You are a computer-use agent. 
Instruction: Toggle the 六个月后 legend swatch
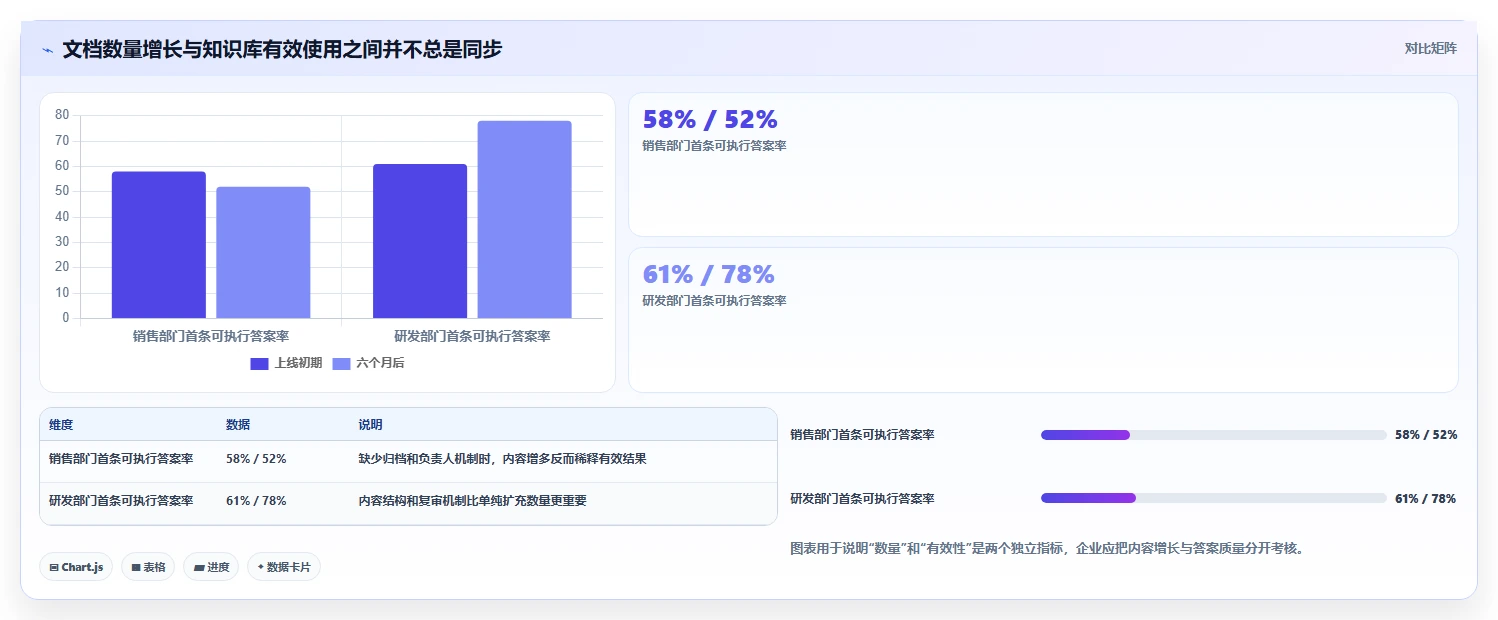pos(341,363)
